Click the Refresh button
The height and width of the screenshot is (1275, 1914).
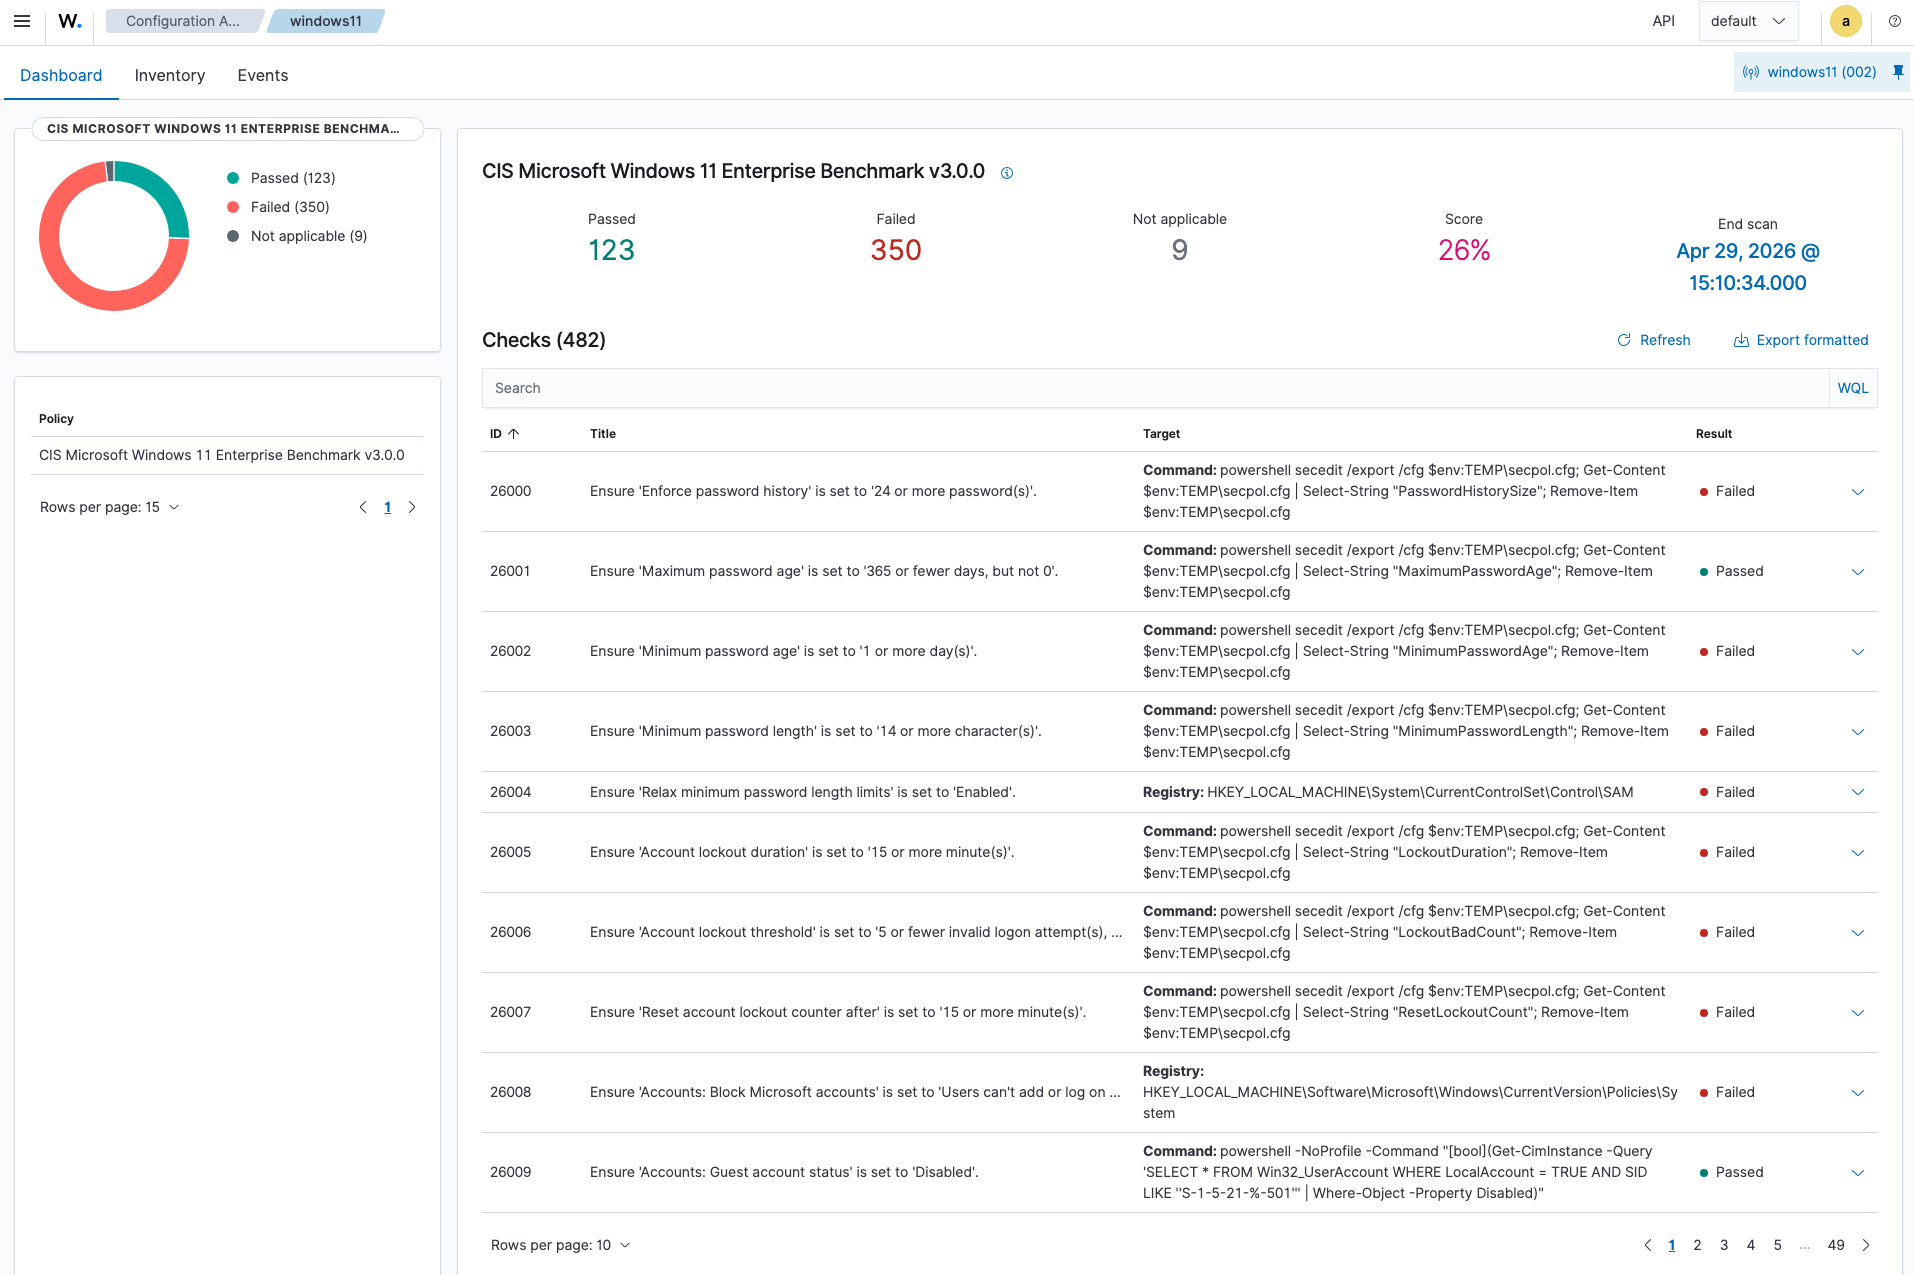[1654, 340]
